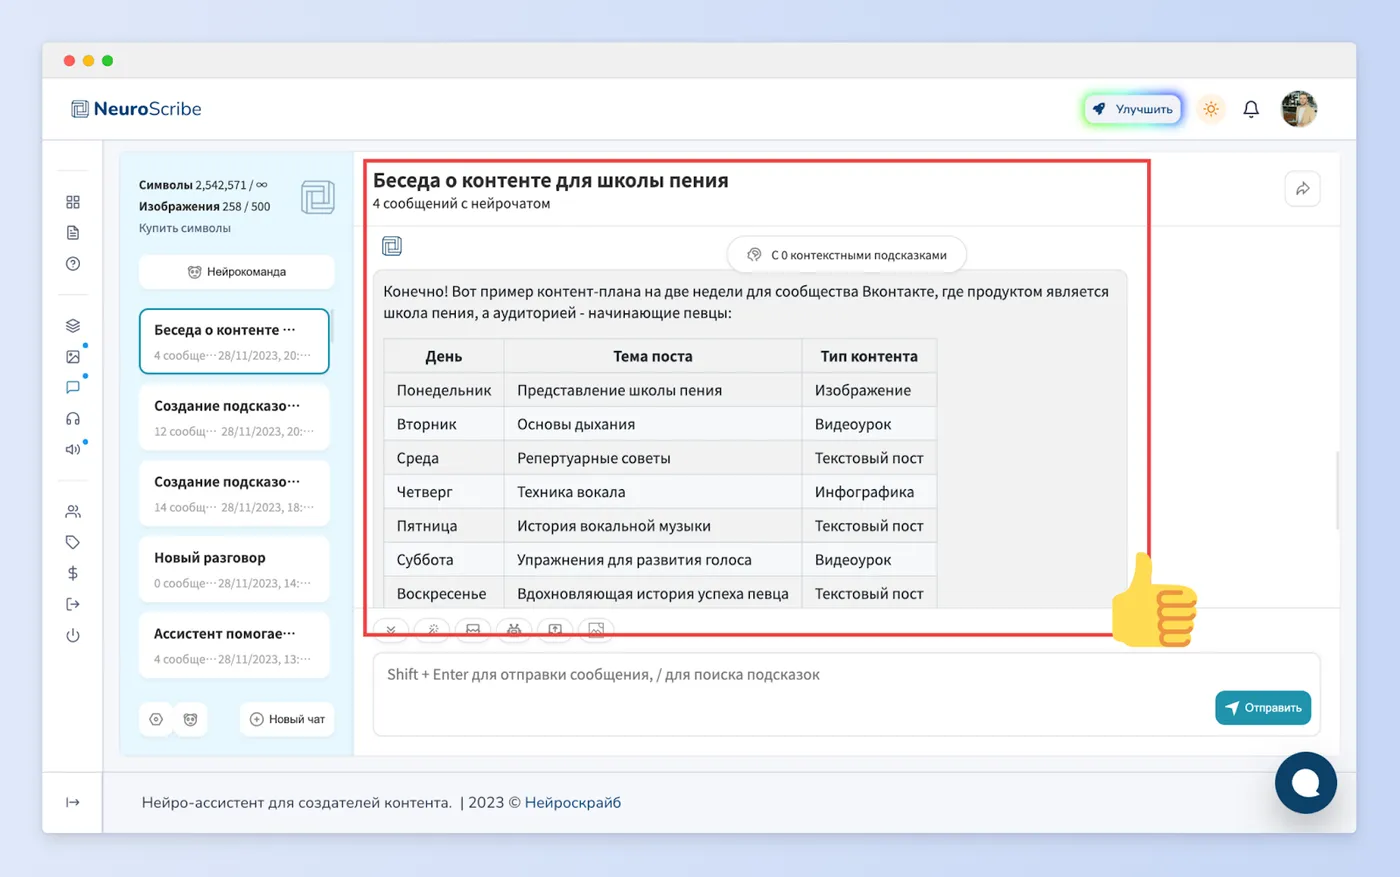
Task: Open the image generation icon in sidebar
Action: [73, 356]
